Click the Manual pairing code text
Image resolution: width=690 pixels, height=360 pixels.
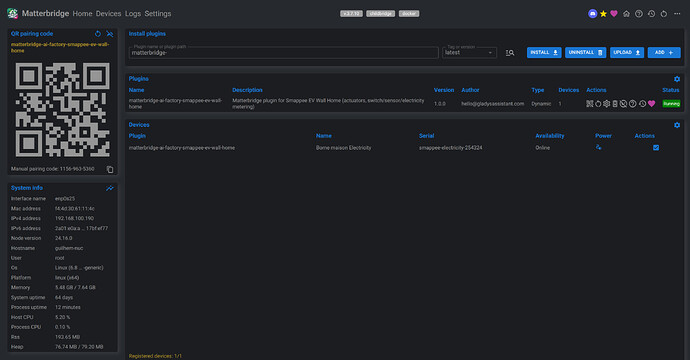[x=52, y=169]
